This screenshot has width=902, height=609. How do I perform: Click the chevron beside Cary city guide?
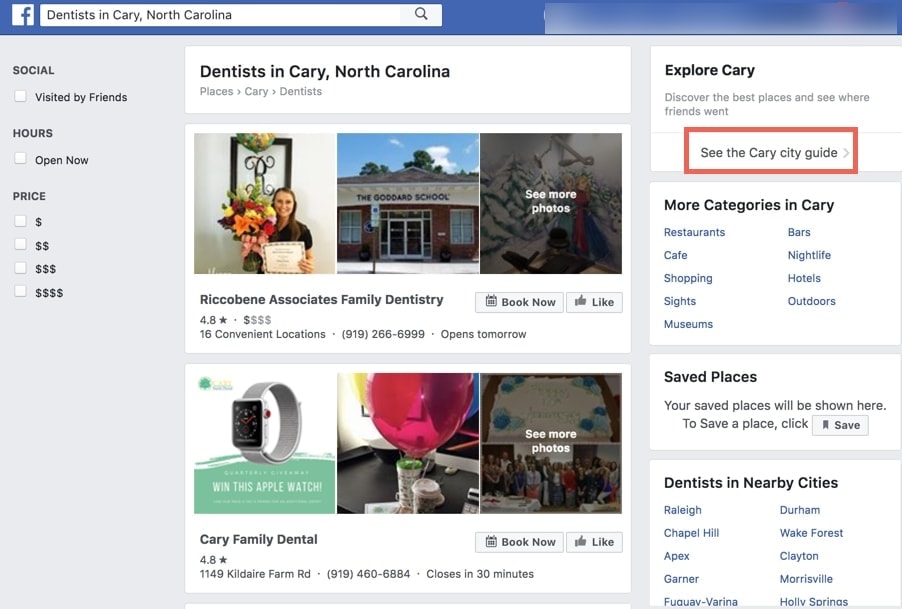pyautogui.click(x=846, y=153)
